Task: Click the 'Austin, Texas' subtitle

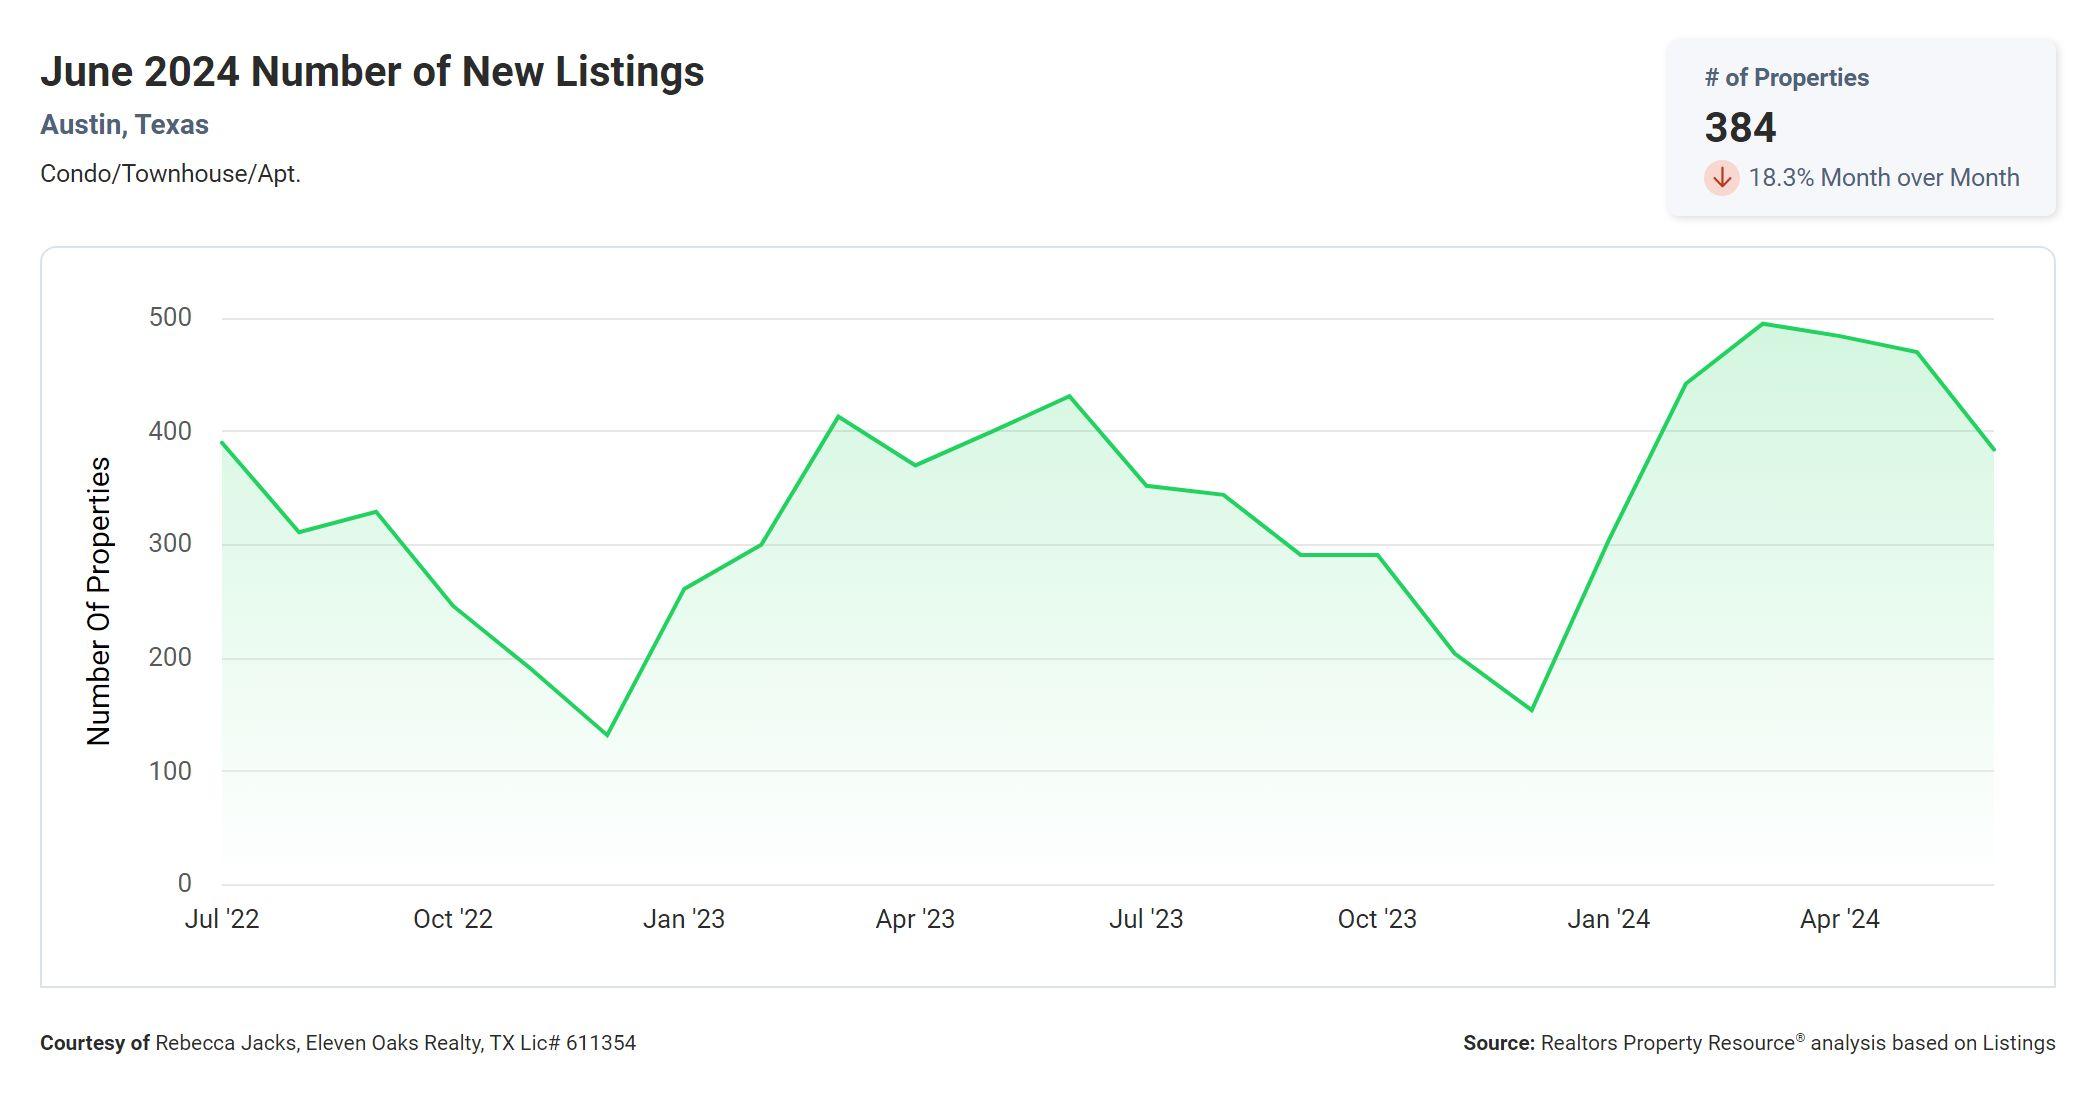Action: pos(124,125)
